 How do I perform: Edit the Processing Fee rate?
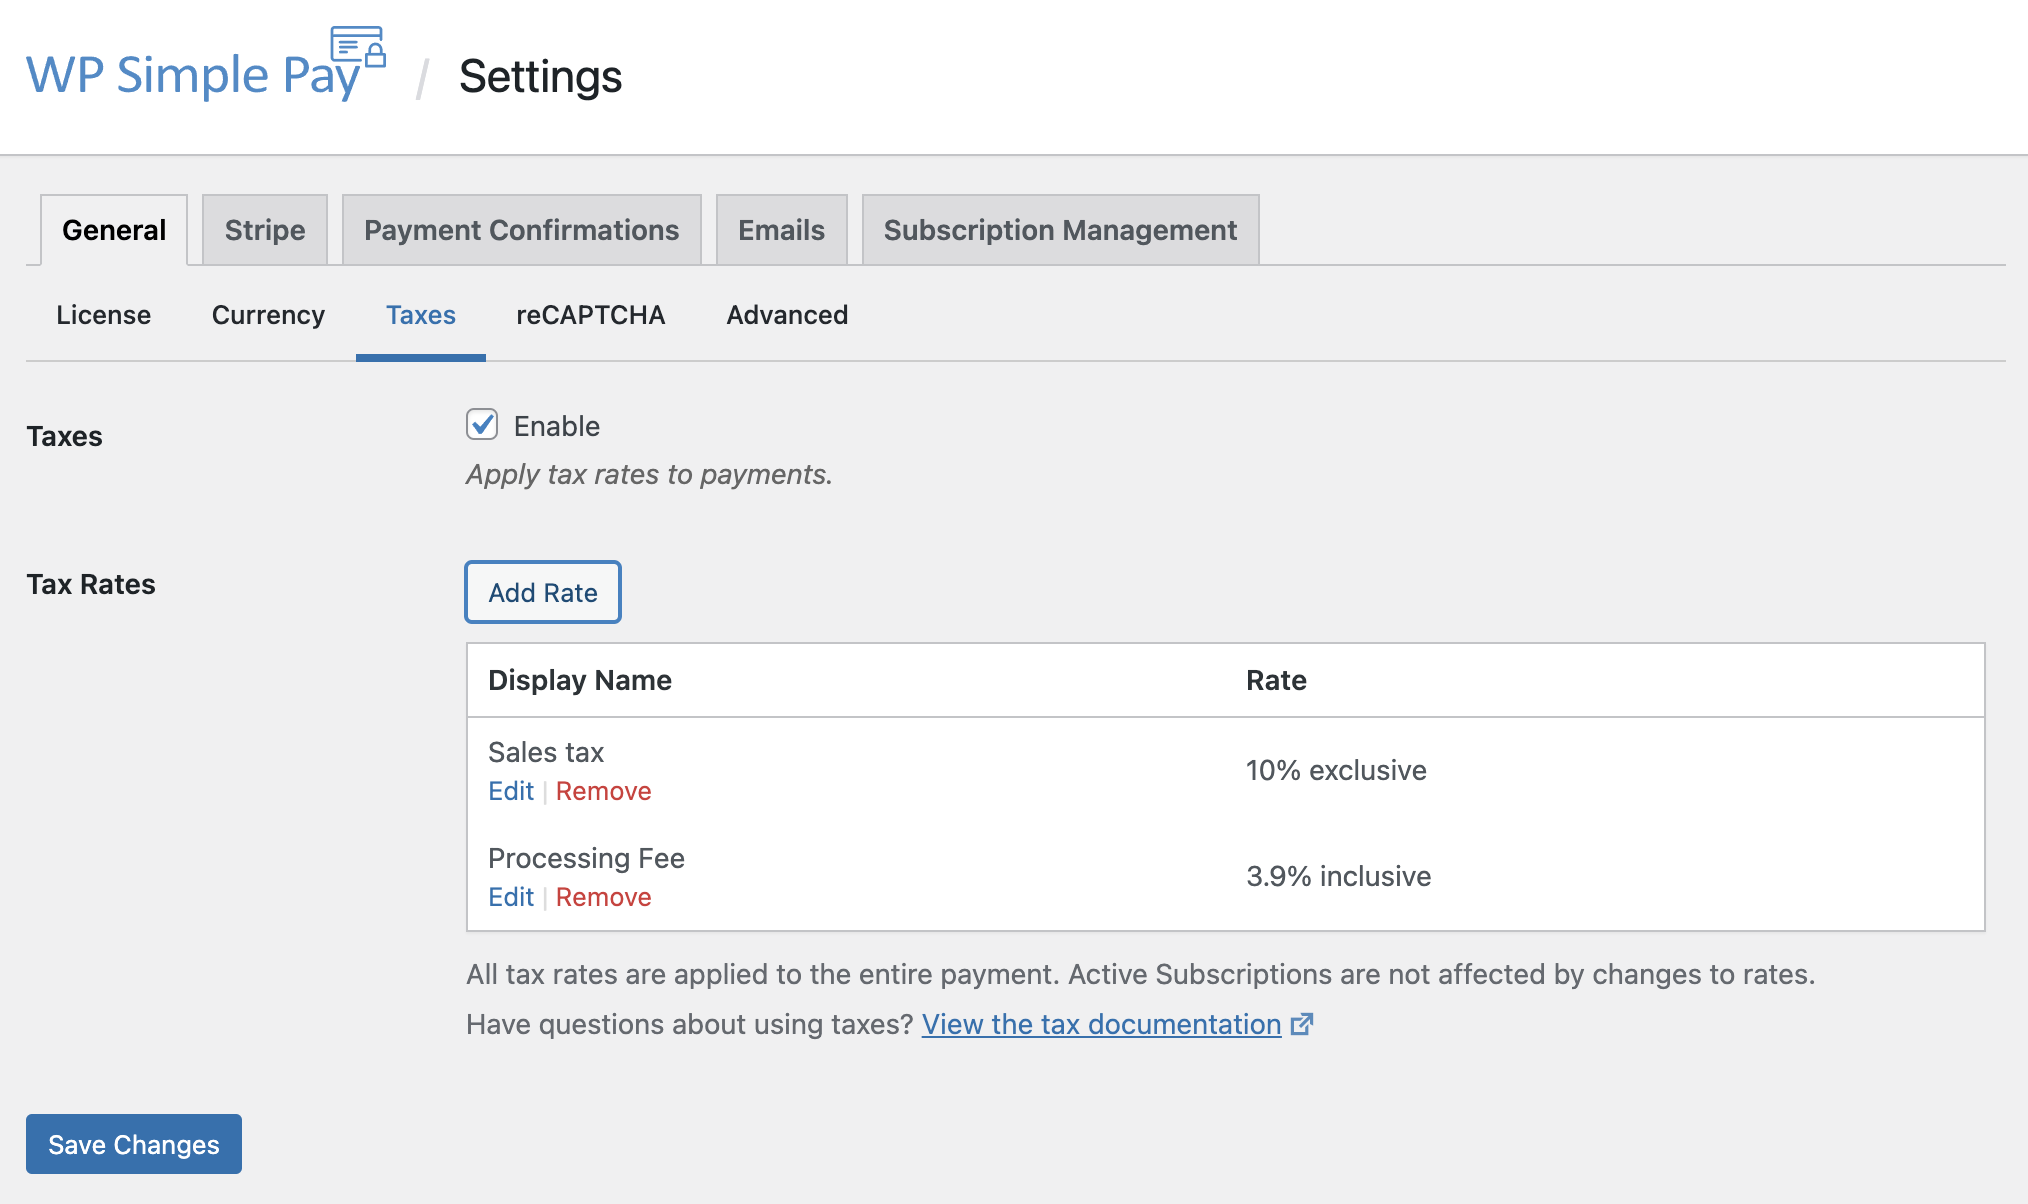click(x=511, y=897)
